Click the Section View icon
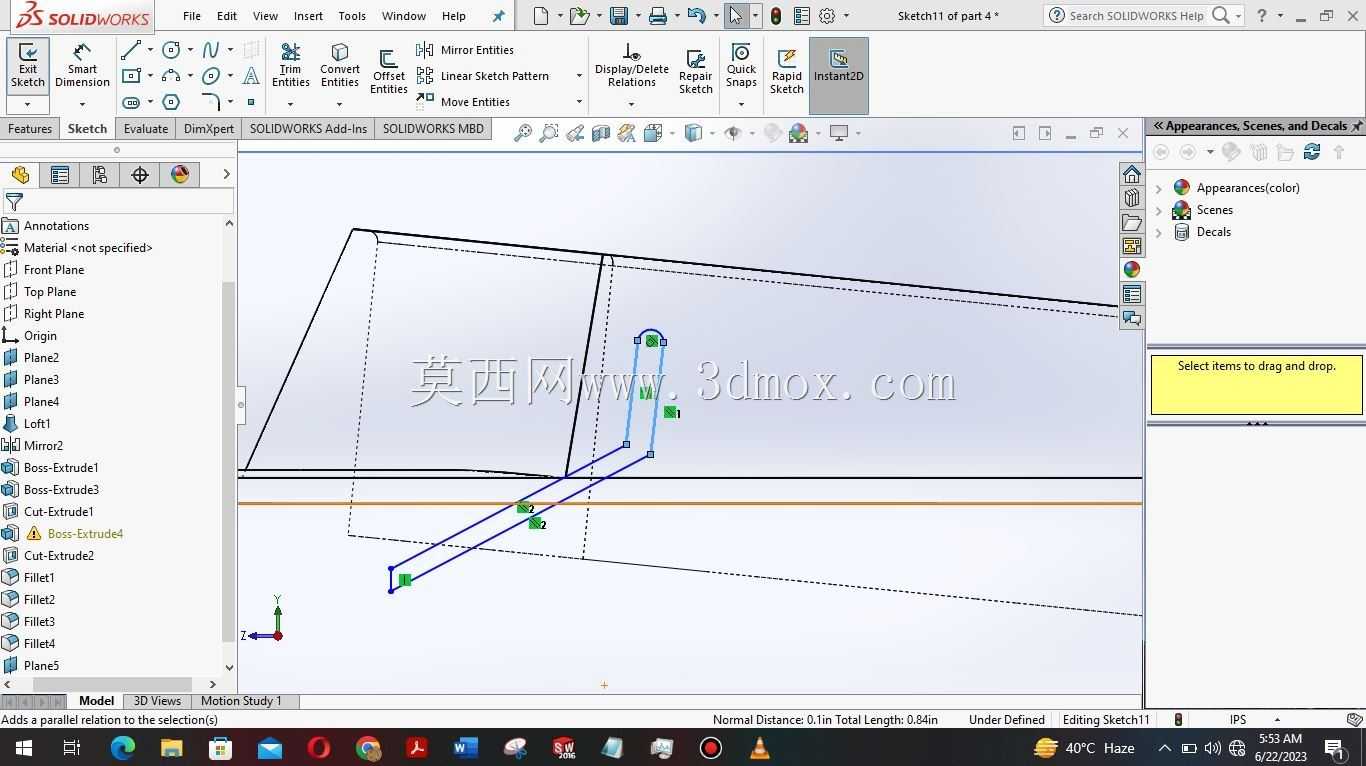This screenshot has width=1366, height=766. pos(601,133)
